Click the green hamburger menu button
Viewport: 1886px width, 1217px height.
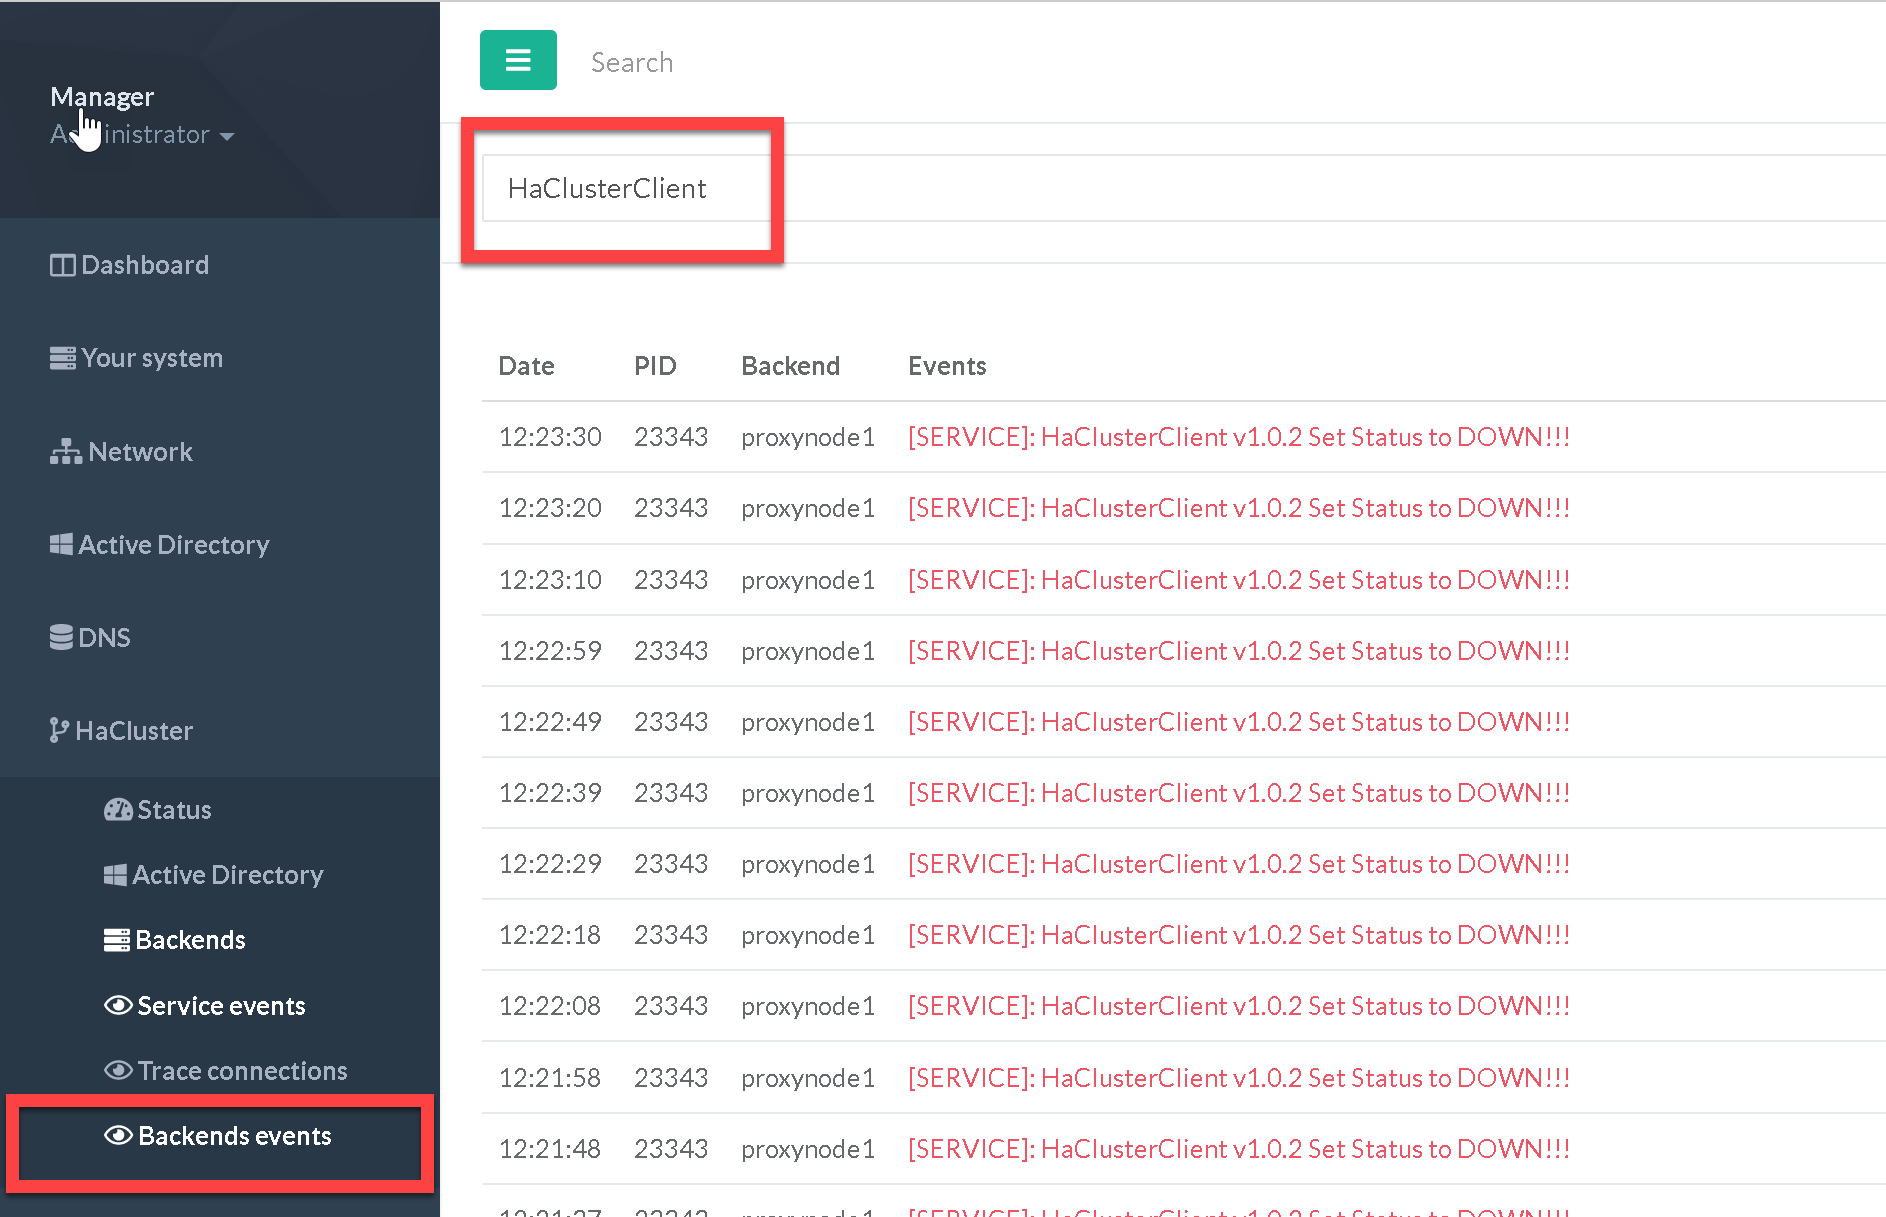pyautogui.click(x=518, y=60)
